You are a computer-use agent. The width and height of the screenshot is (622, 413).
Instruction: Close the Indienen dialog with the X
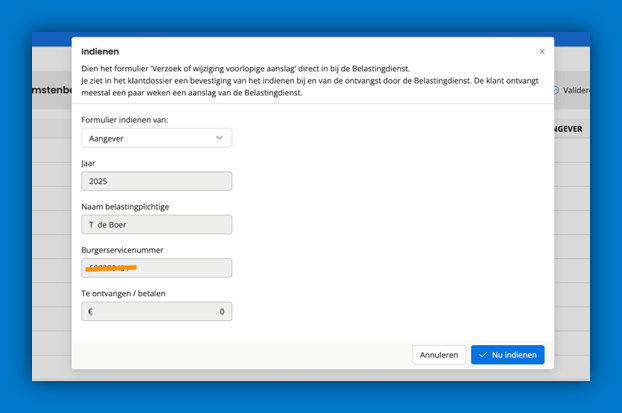click(542, 51)
